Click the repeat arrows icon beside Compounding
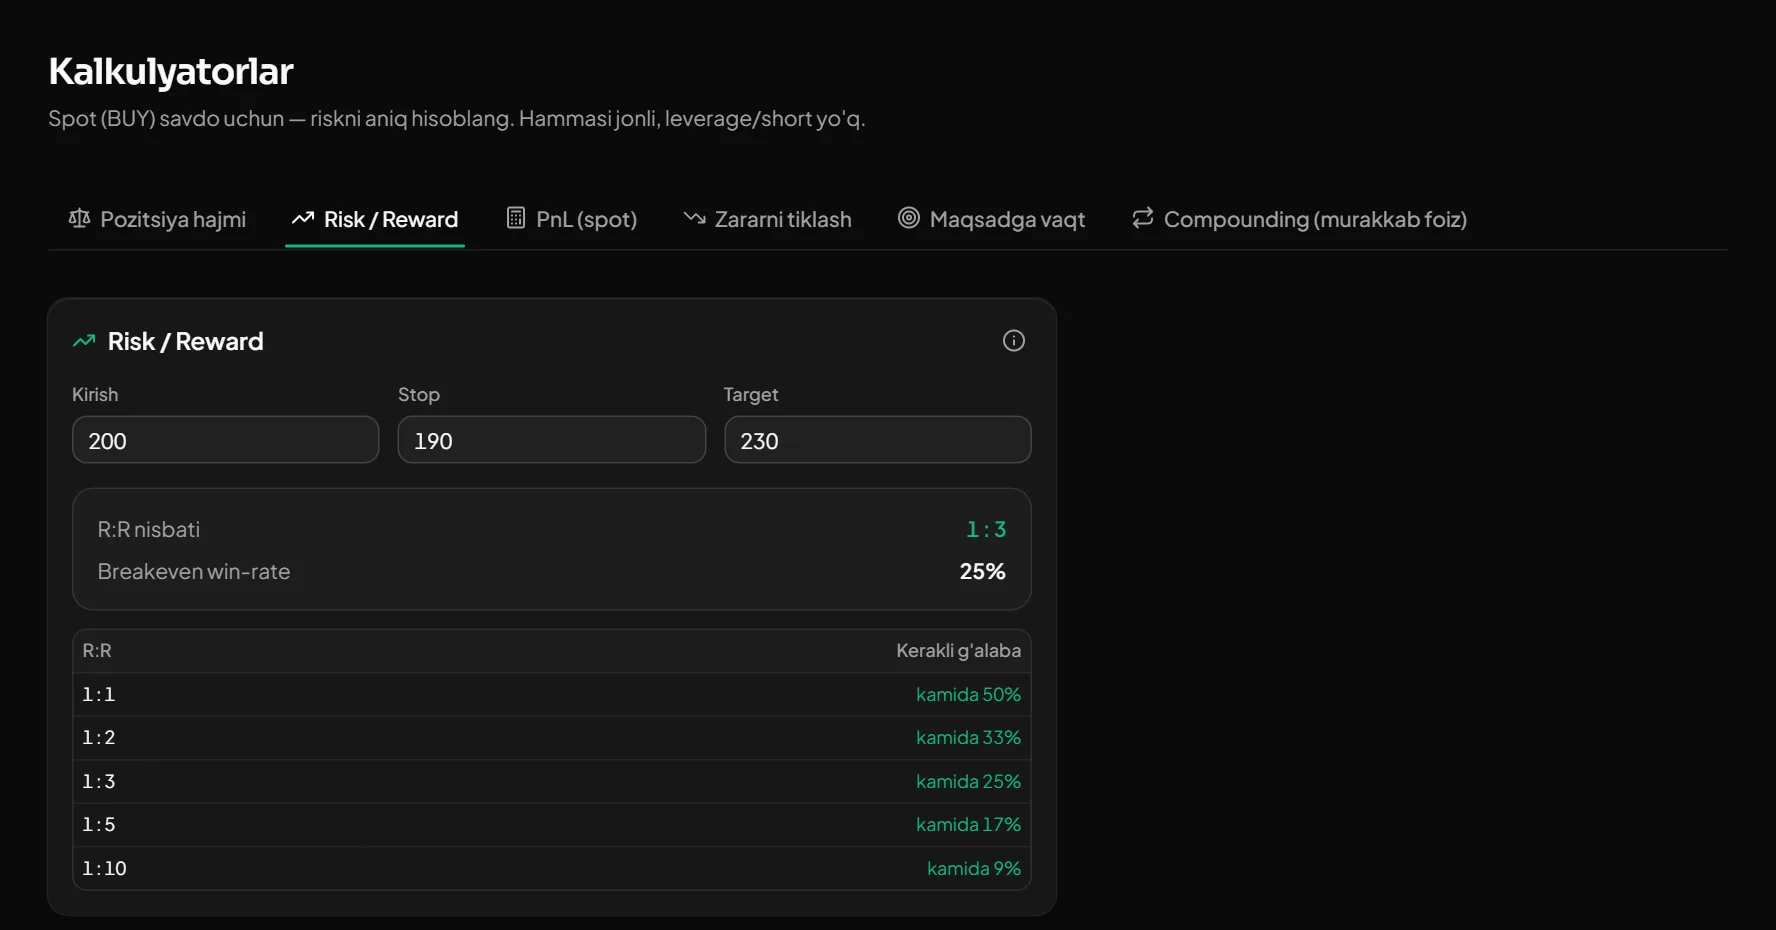 point(1142,218)
